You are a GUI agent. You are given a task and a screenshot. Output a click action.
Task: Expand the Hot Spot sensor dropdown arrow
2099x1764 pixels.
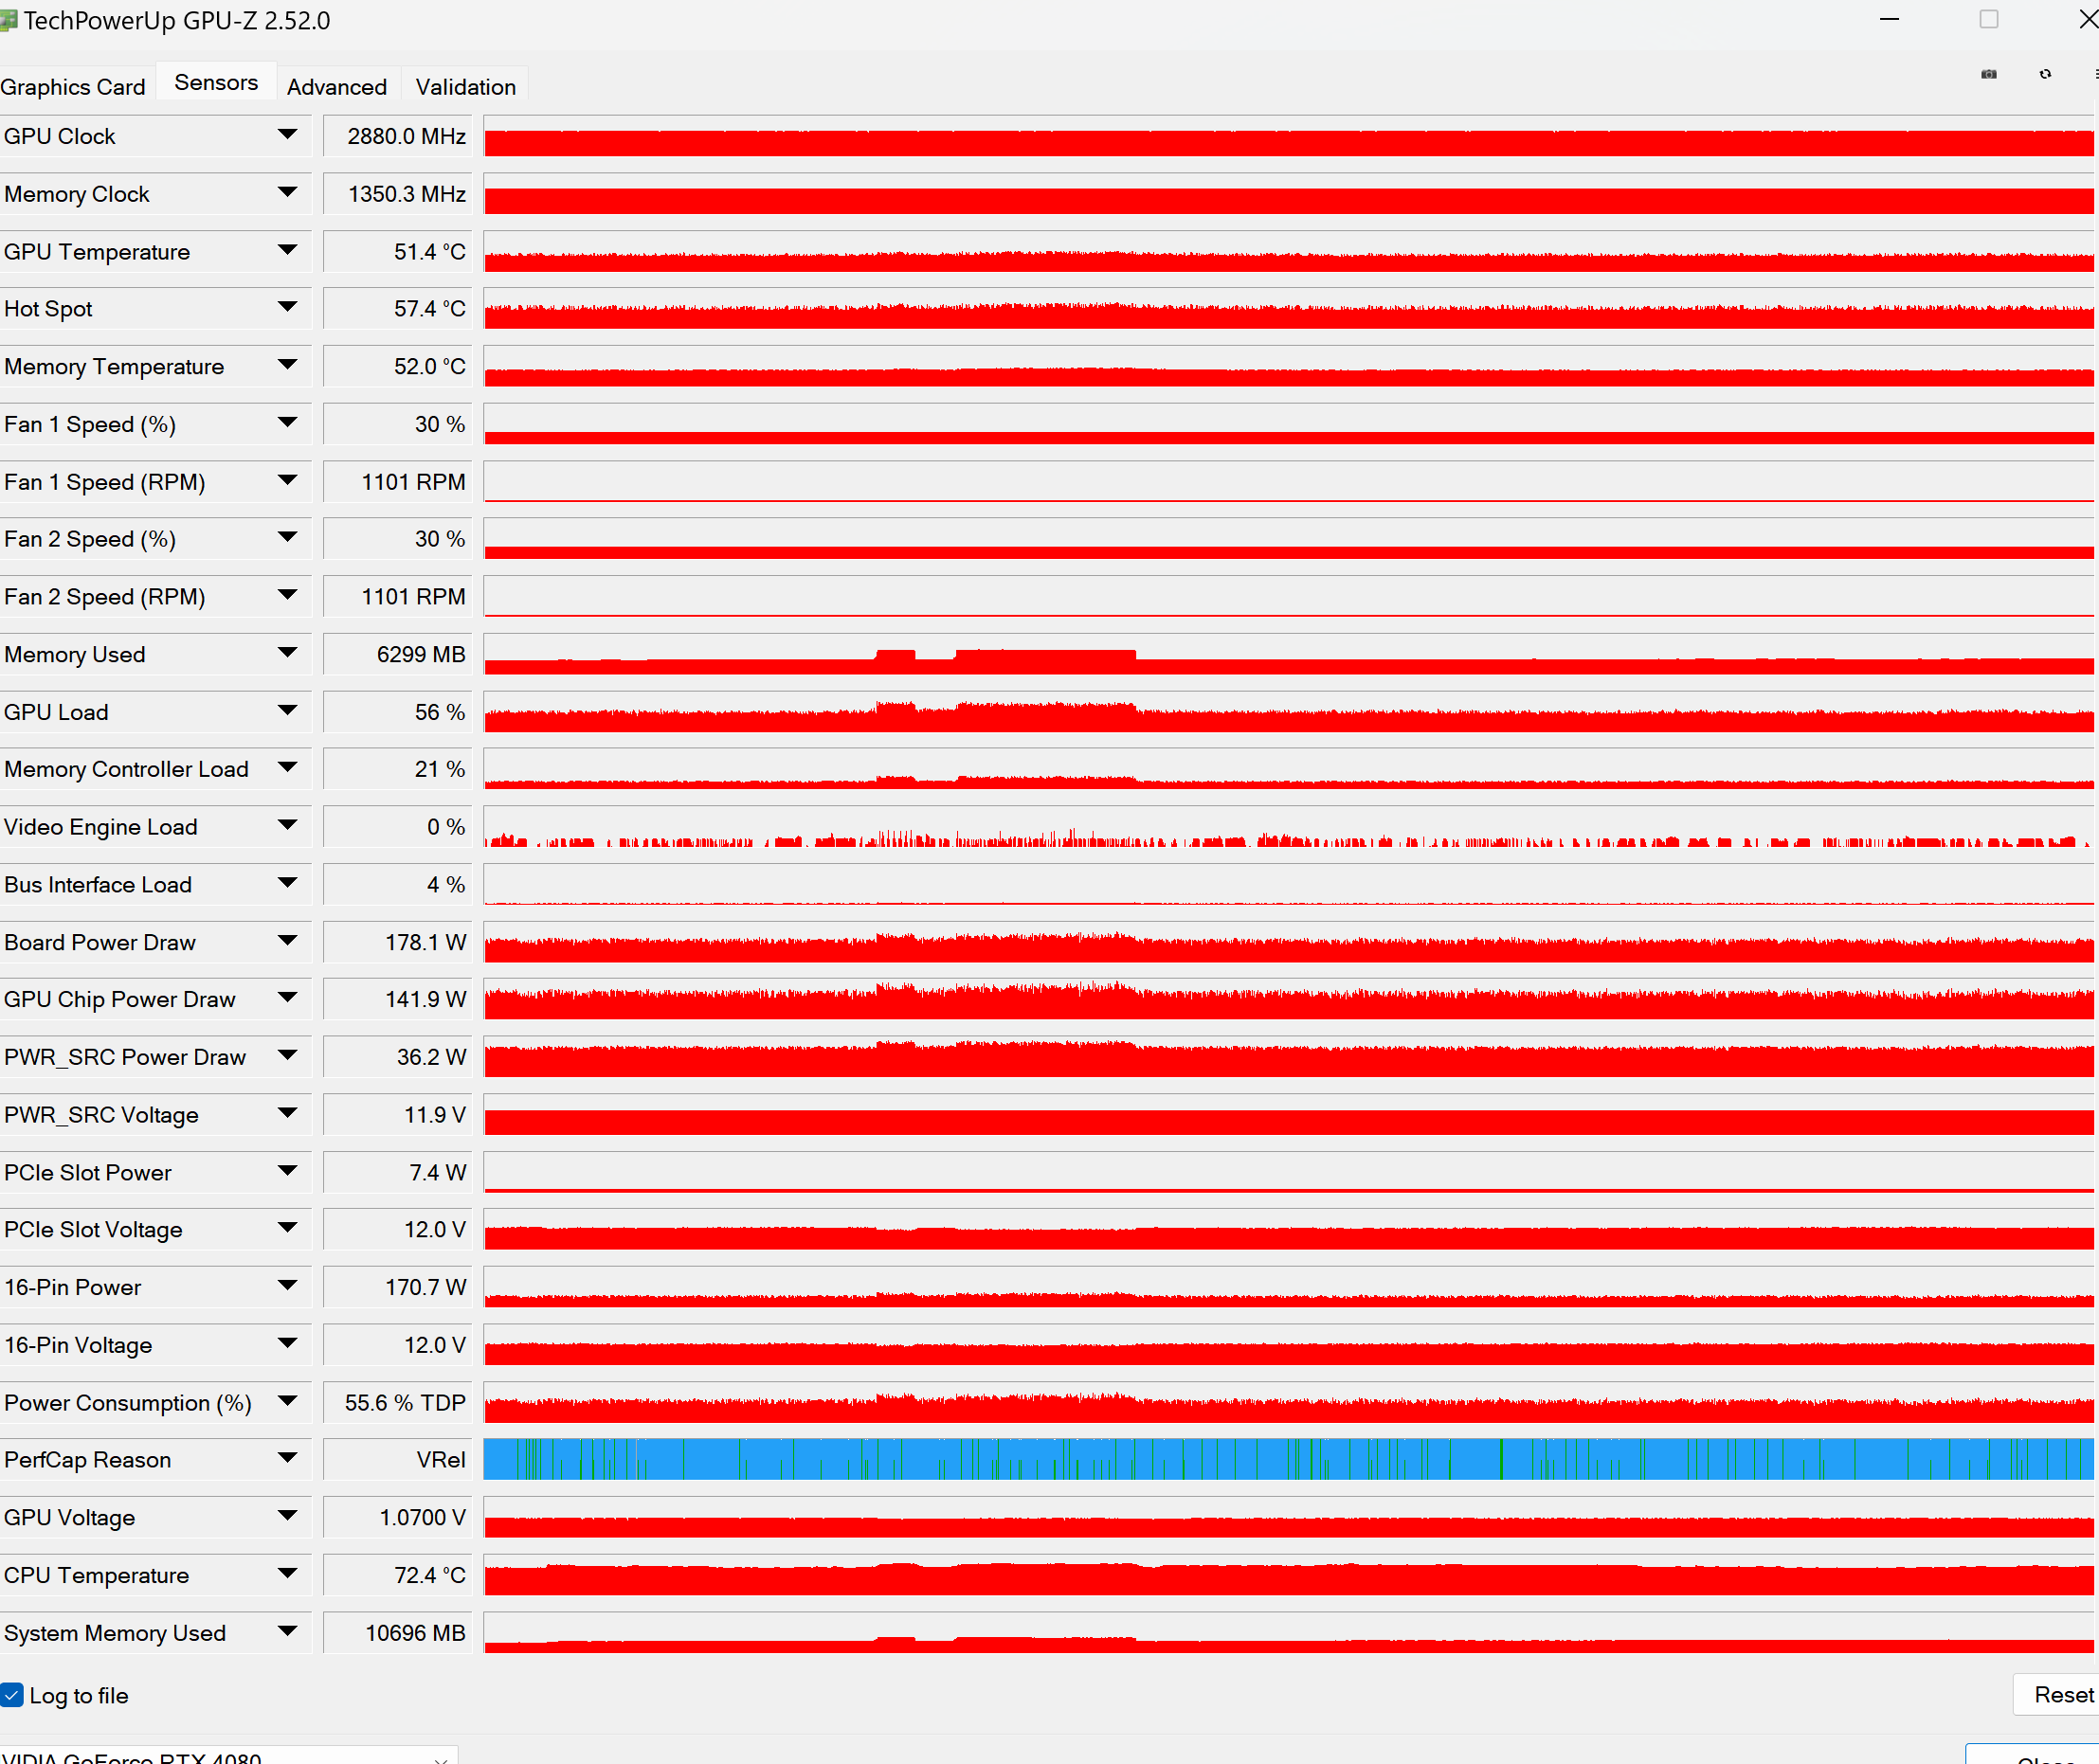click(x=287, y=308)
